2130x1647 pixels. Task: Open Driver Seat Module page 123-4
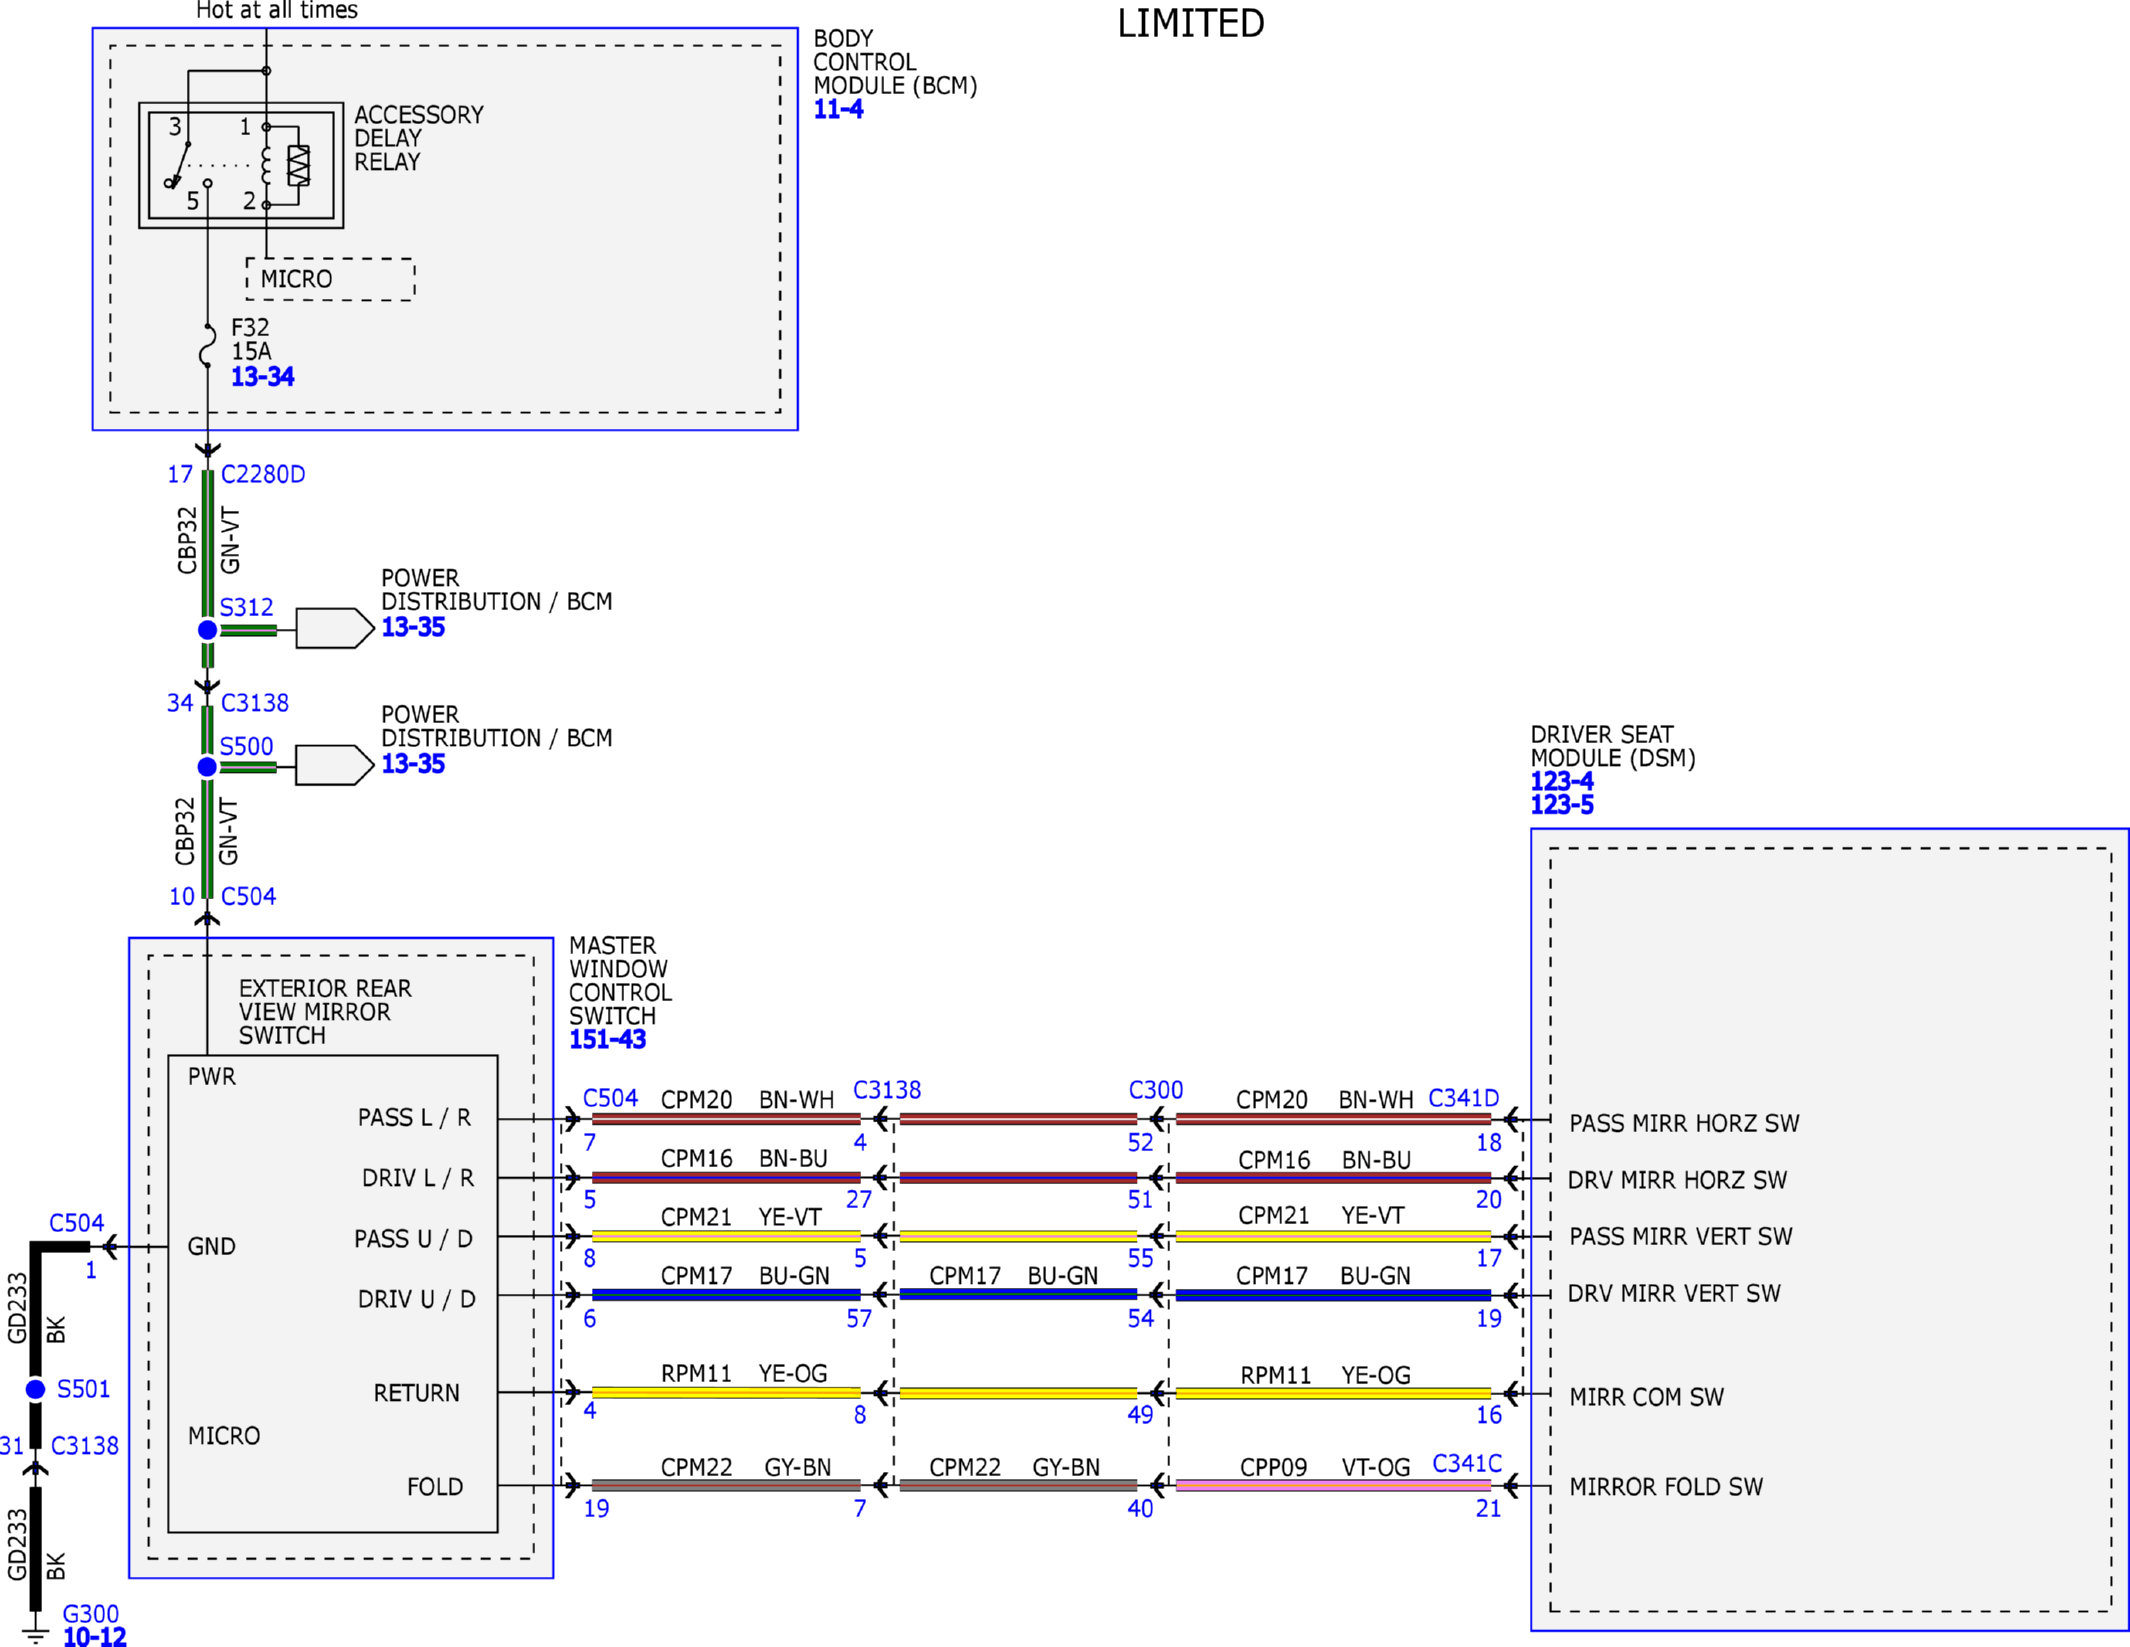(x=1561, y=781)
